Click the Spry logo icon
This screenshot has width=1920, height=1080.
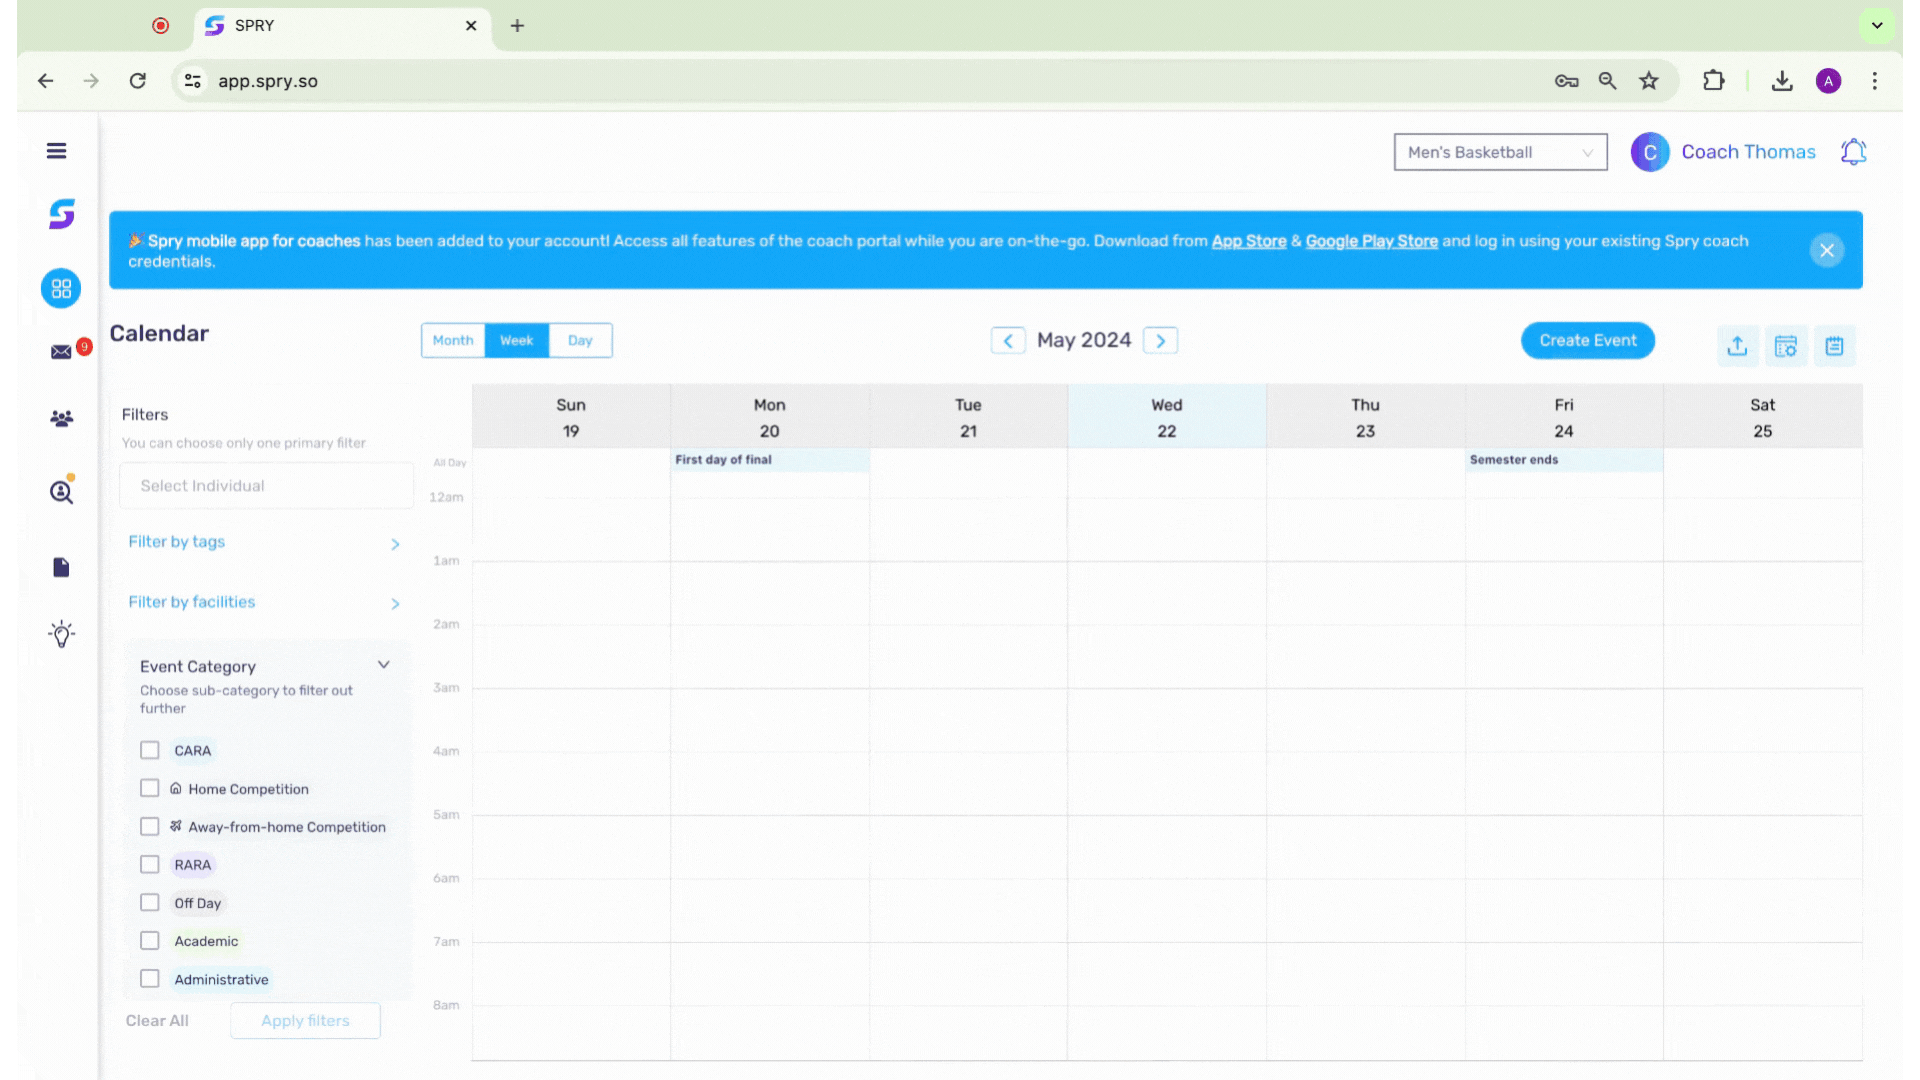coord(62,214)
